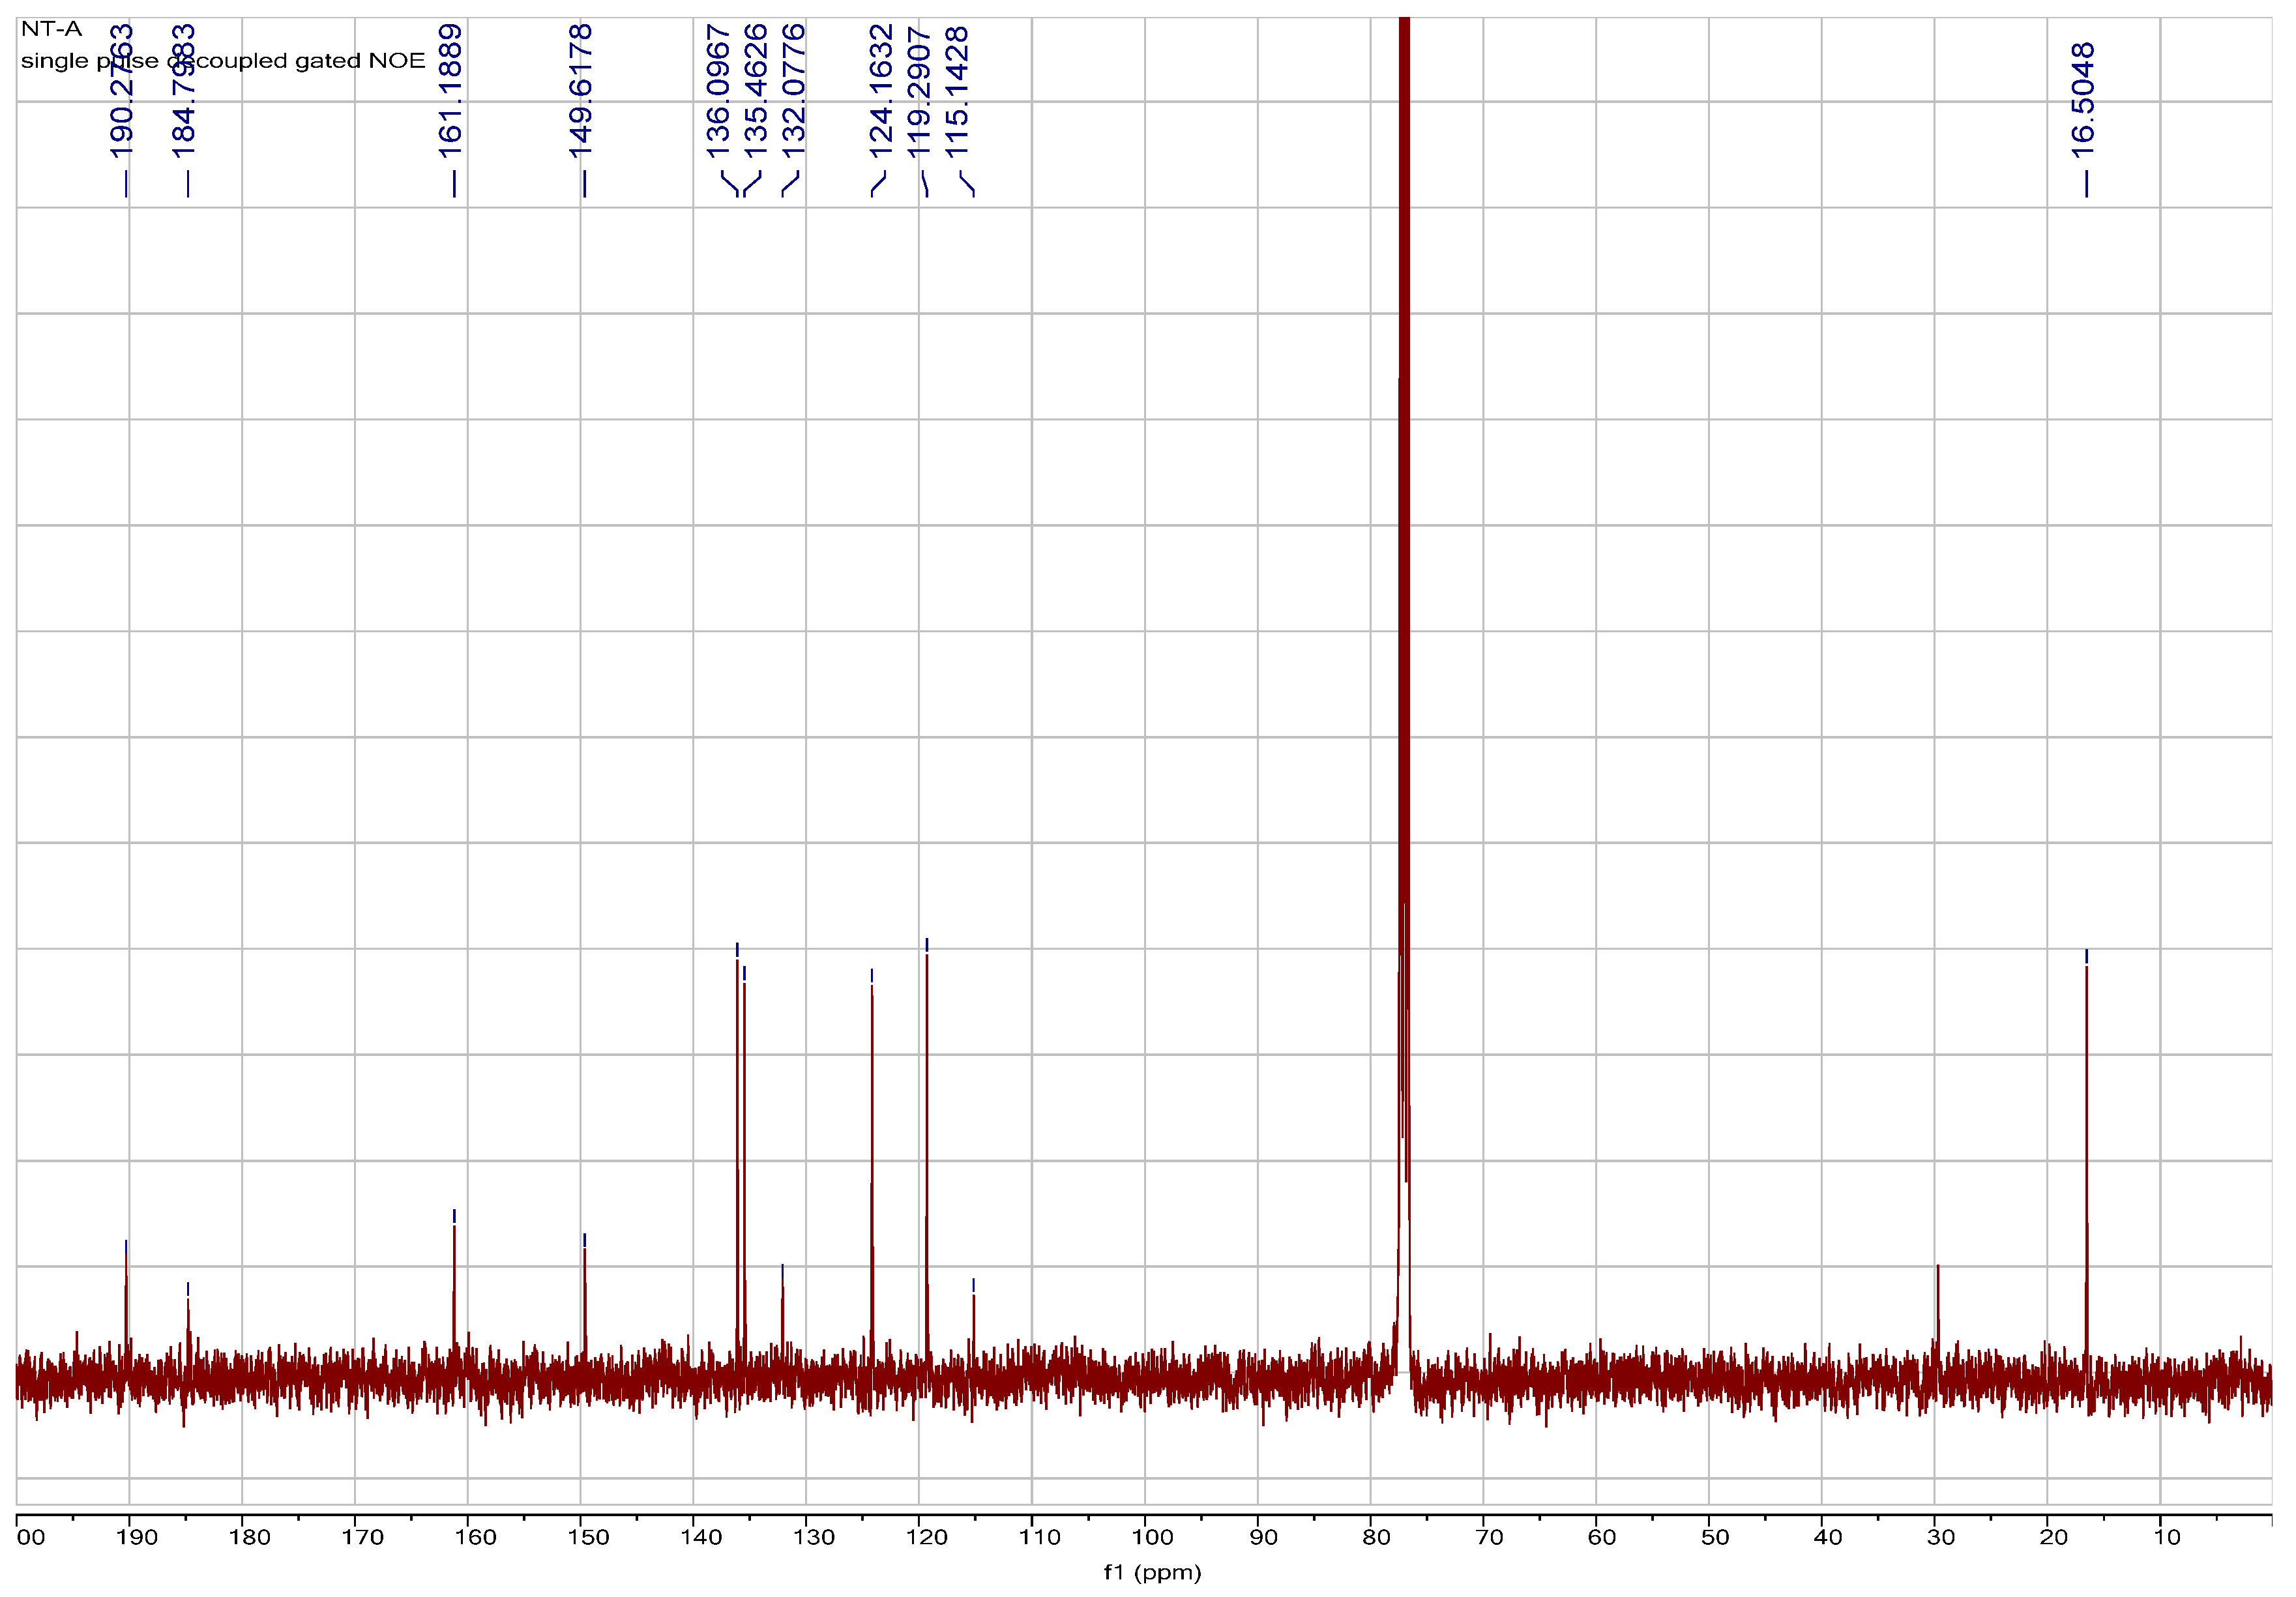The image size is (2296, 1597).
Task: Click the 'single pulse decoupled gated NOE' text
Action: coord(223,61)
